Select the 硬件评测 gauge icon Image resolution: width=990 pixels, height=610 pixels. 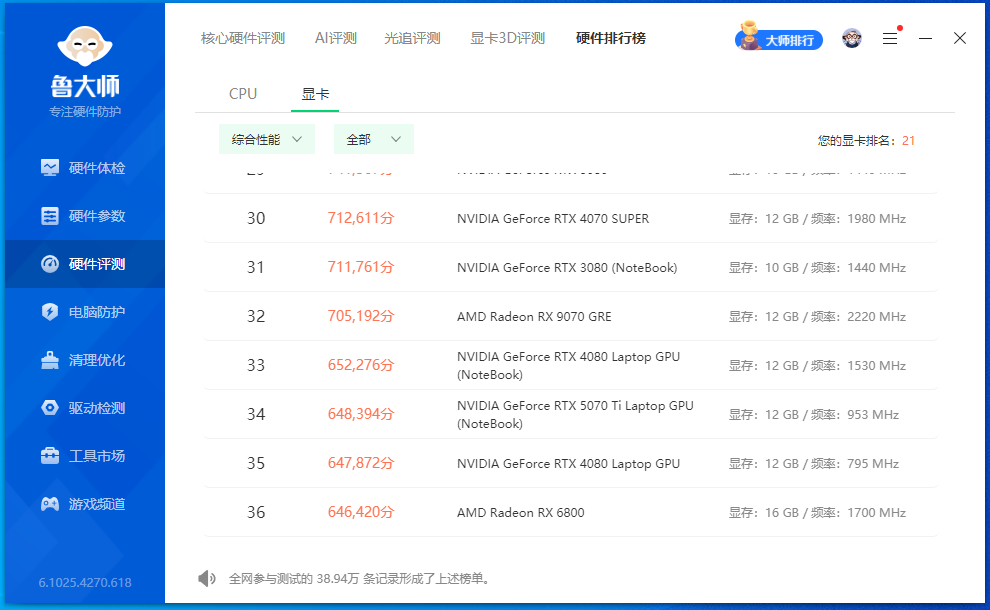[x=50, y=264]
